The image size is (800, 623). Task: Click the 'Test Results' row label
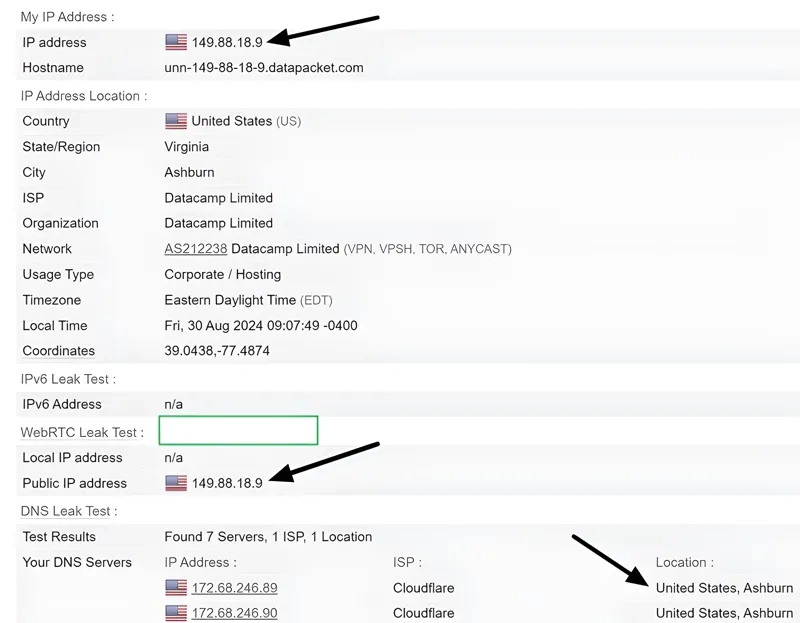click(59, 537)
